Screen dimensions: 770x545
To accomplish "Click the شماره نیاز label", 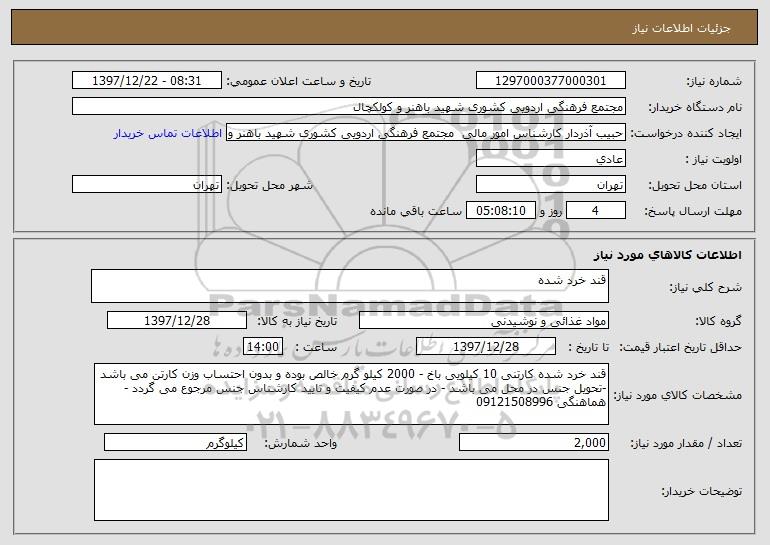I will [x=715, y=81].
